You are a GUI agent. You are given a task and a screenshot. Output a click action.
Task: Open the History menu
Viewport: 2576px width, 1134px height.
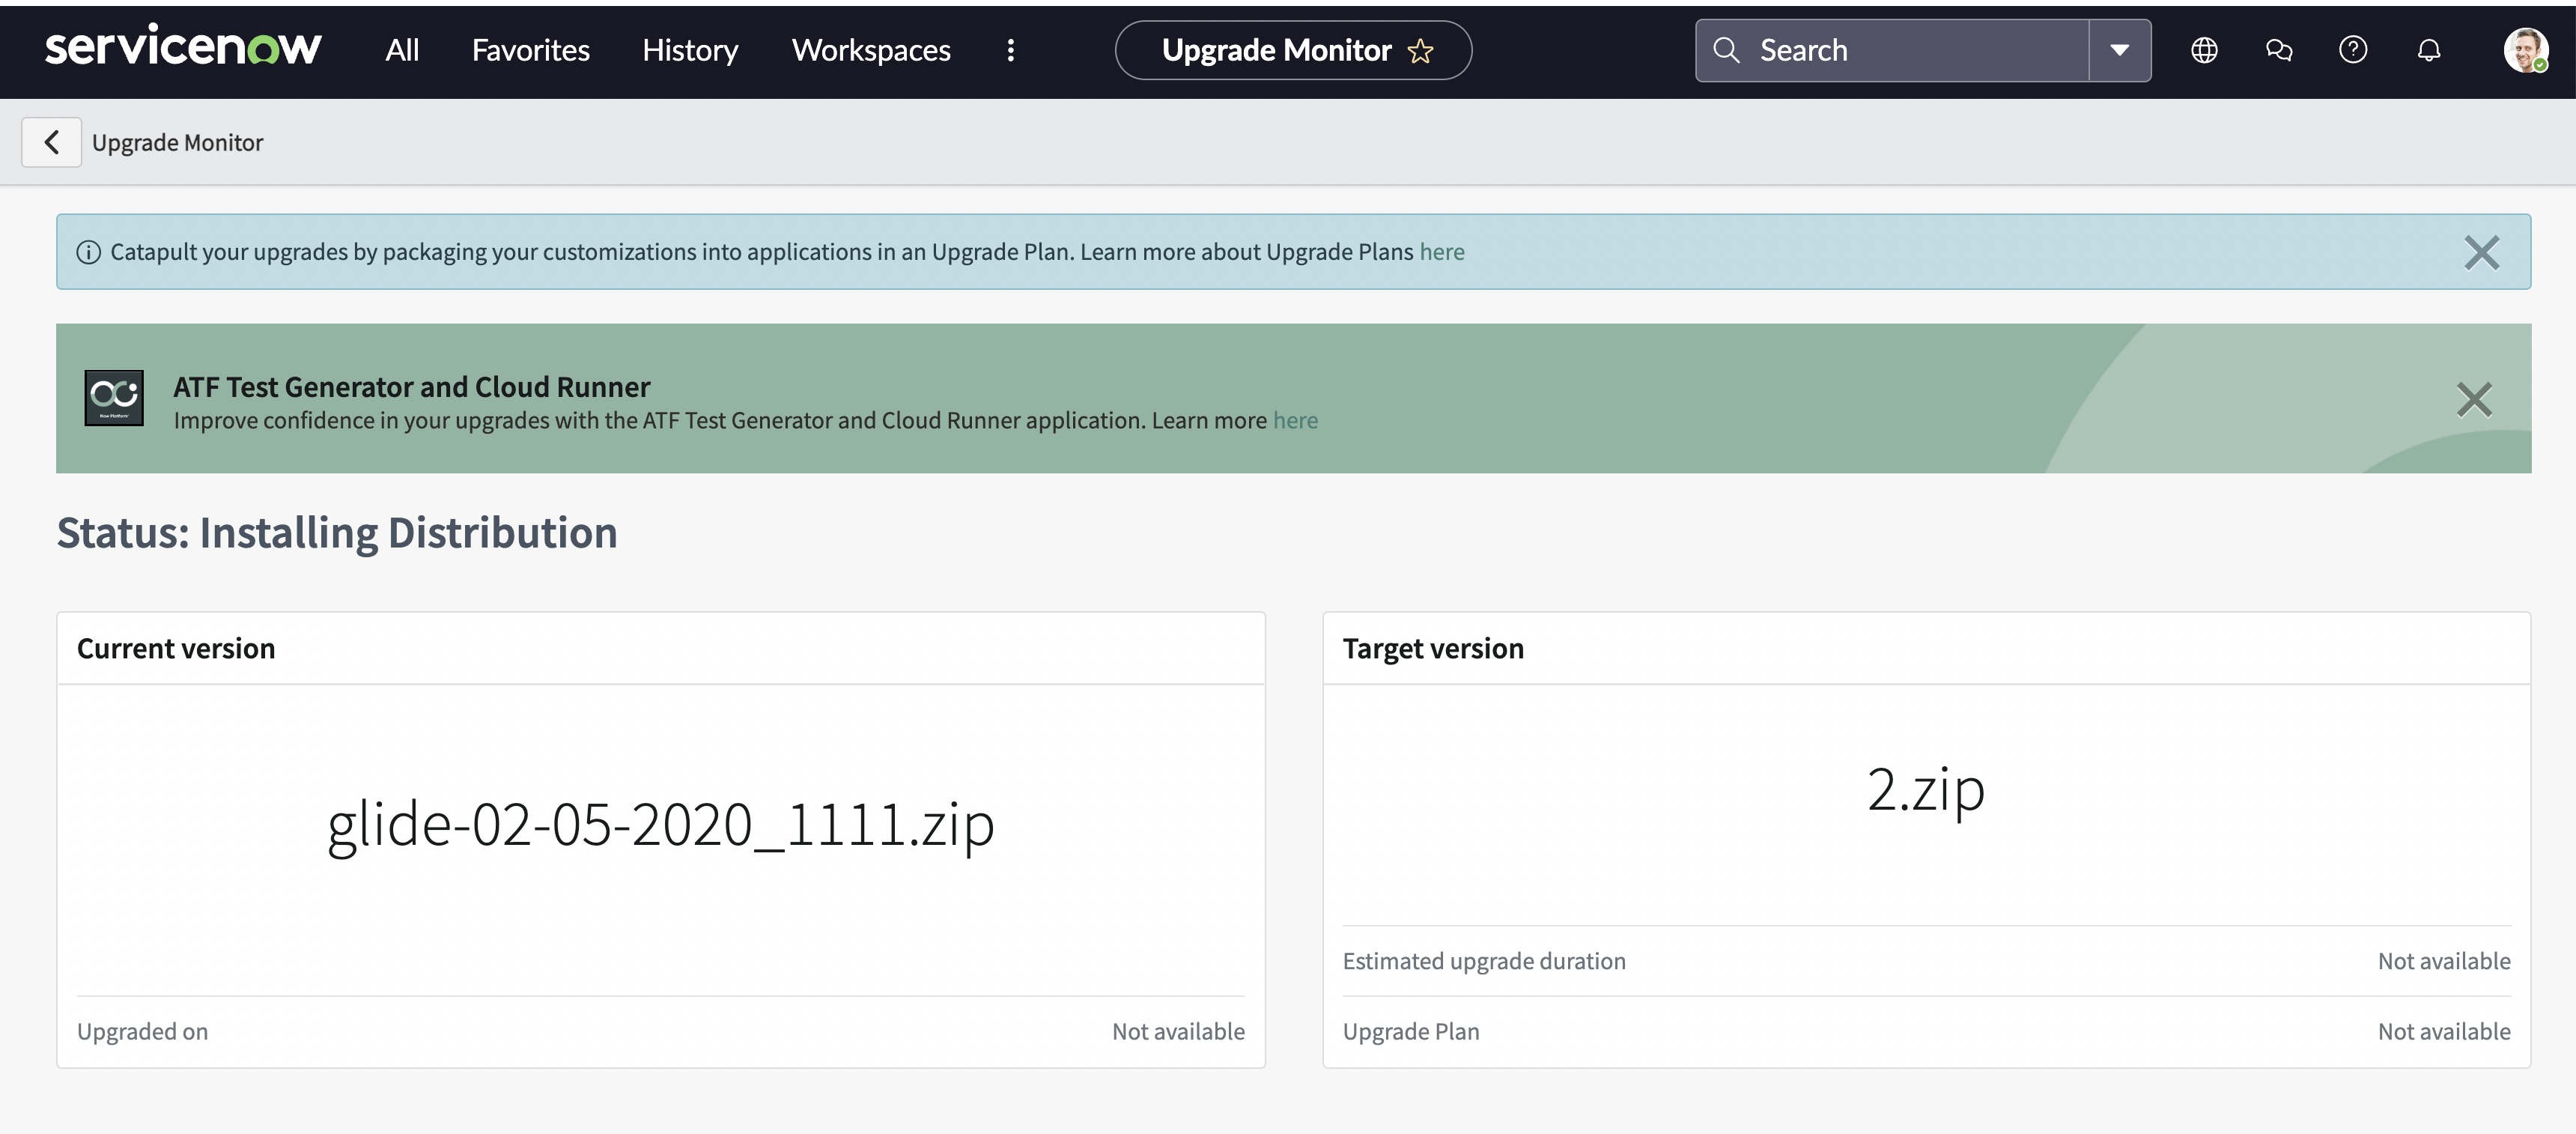tap(690, 50)
